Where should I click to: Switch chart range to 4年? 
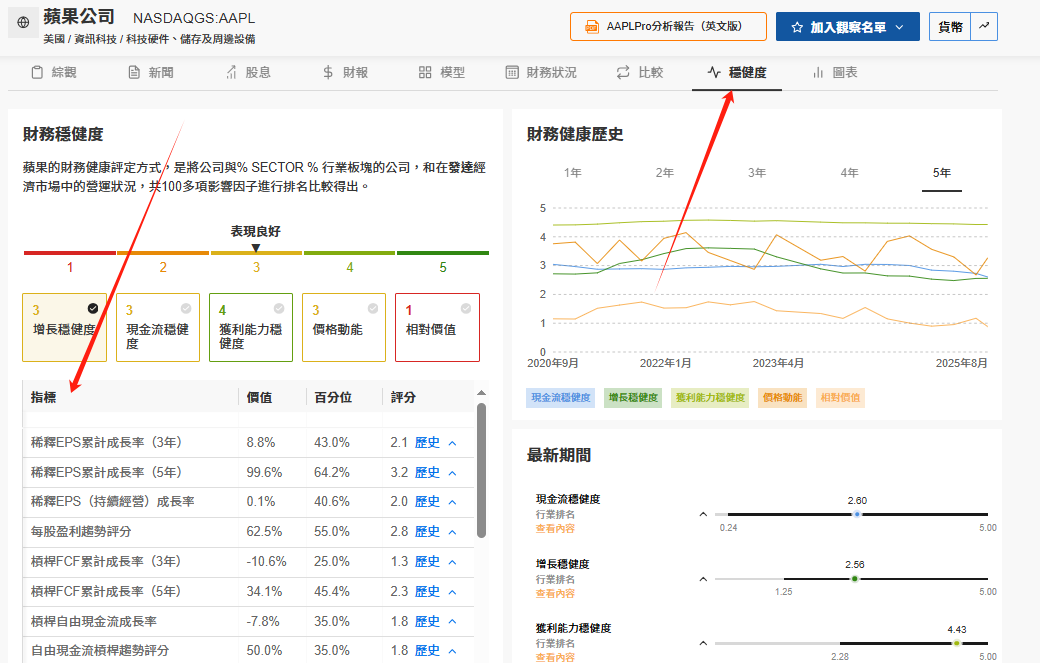(x=849, y=173)
